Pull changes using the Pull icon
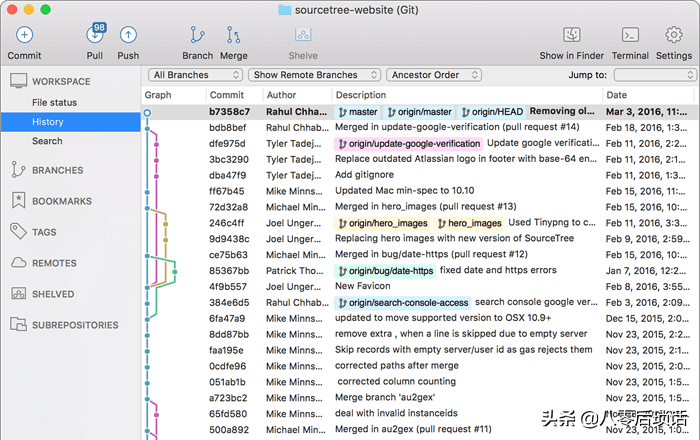This screenshot has height=440, width=700. (x=95, y=34)
